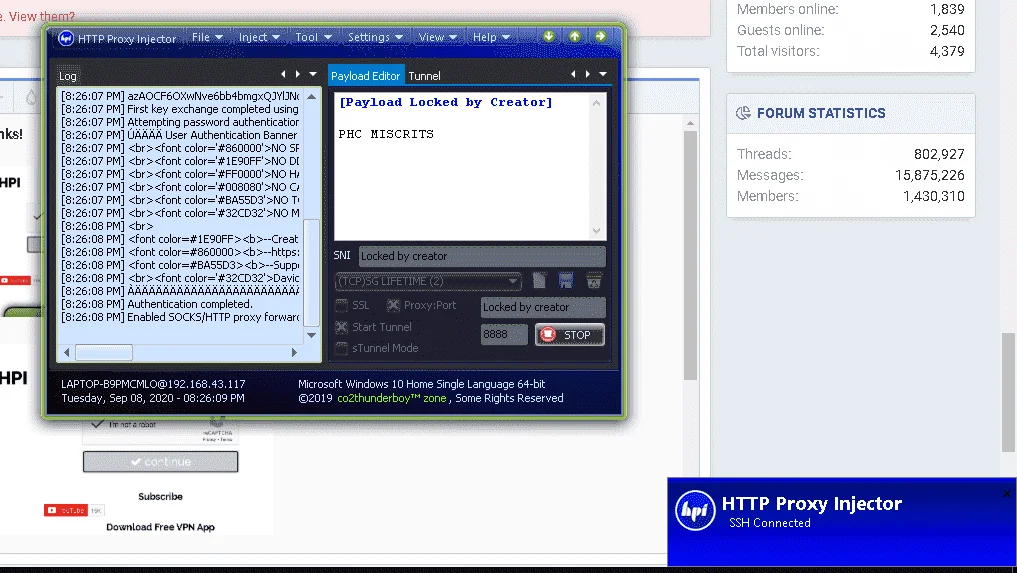Click 'SSH Connected' notification text
1017x573 pixels.
click(770, 523)
